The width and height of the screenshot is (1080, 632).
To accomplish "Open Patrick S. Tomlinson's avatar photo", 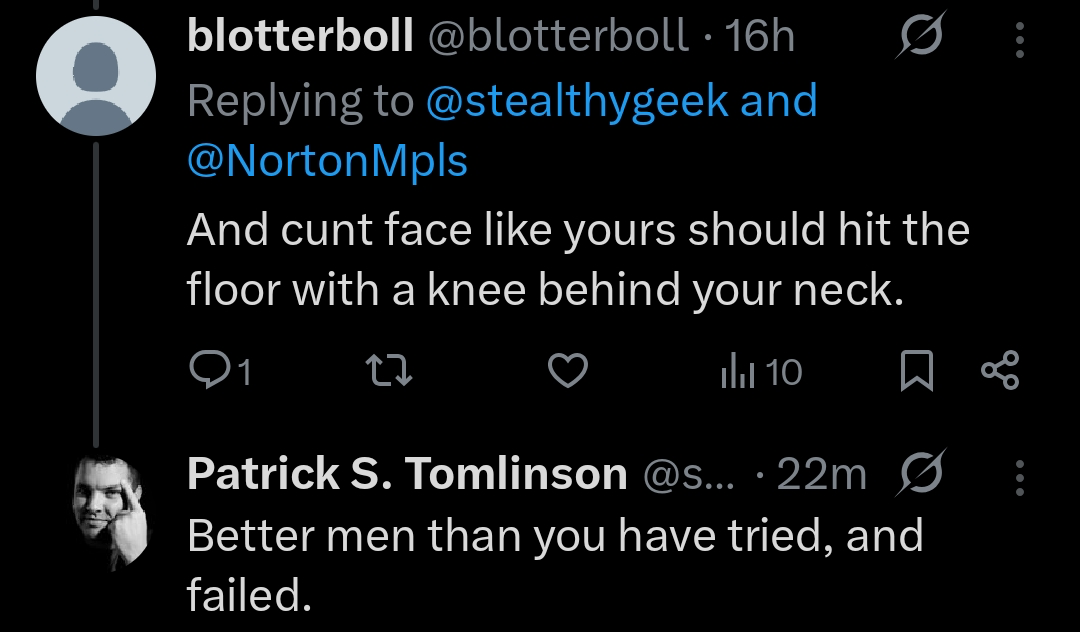I will 110,512.
